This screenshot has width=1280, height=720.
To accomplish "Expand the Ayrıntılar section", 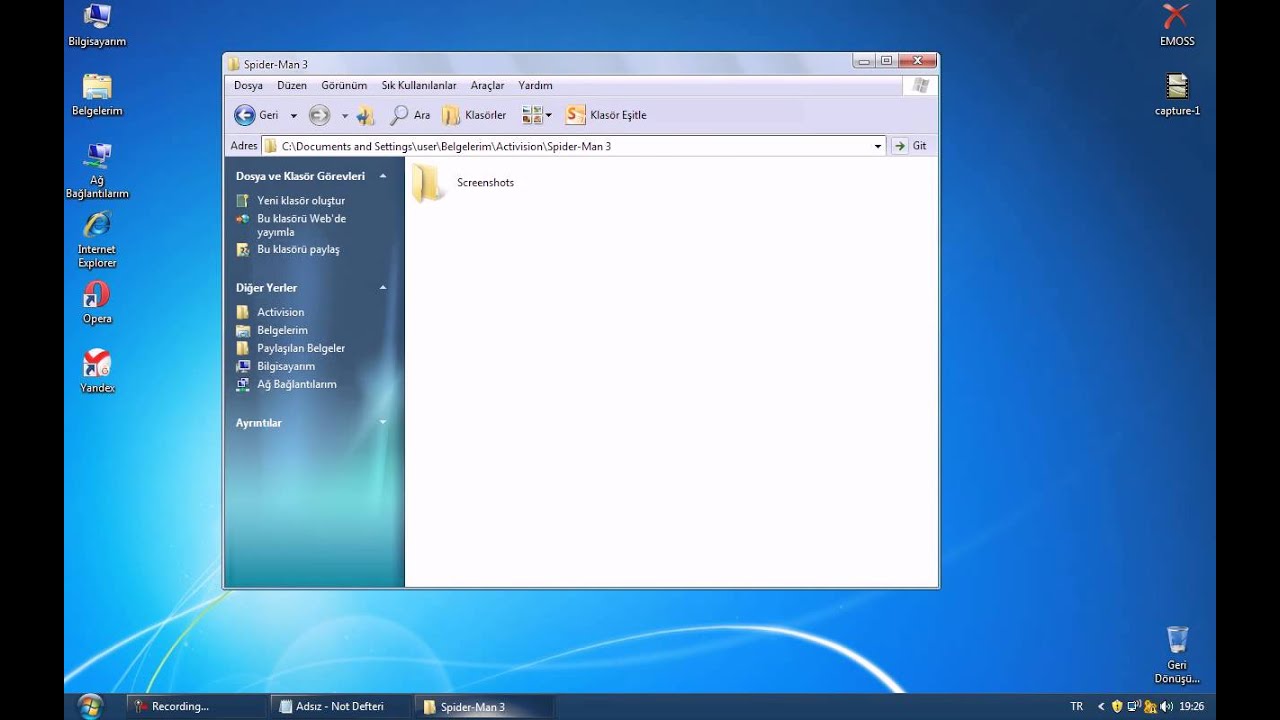I will (x=382, y=423).
